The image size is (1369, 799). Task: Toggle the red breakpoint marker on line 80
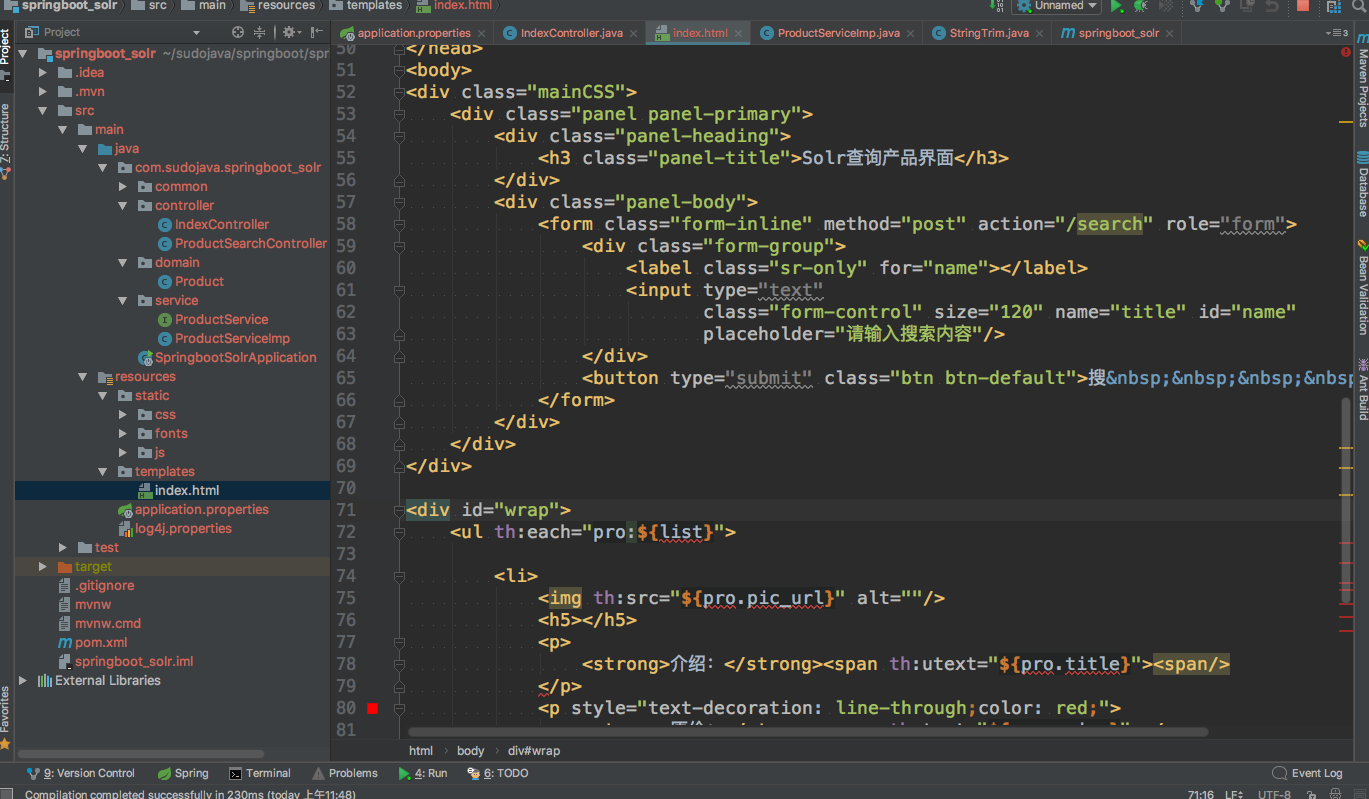tap(373, 708)
